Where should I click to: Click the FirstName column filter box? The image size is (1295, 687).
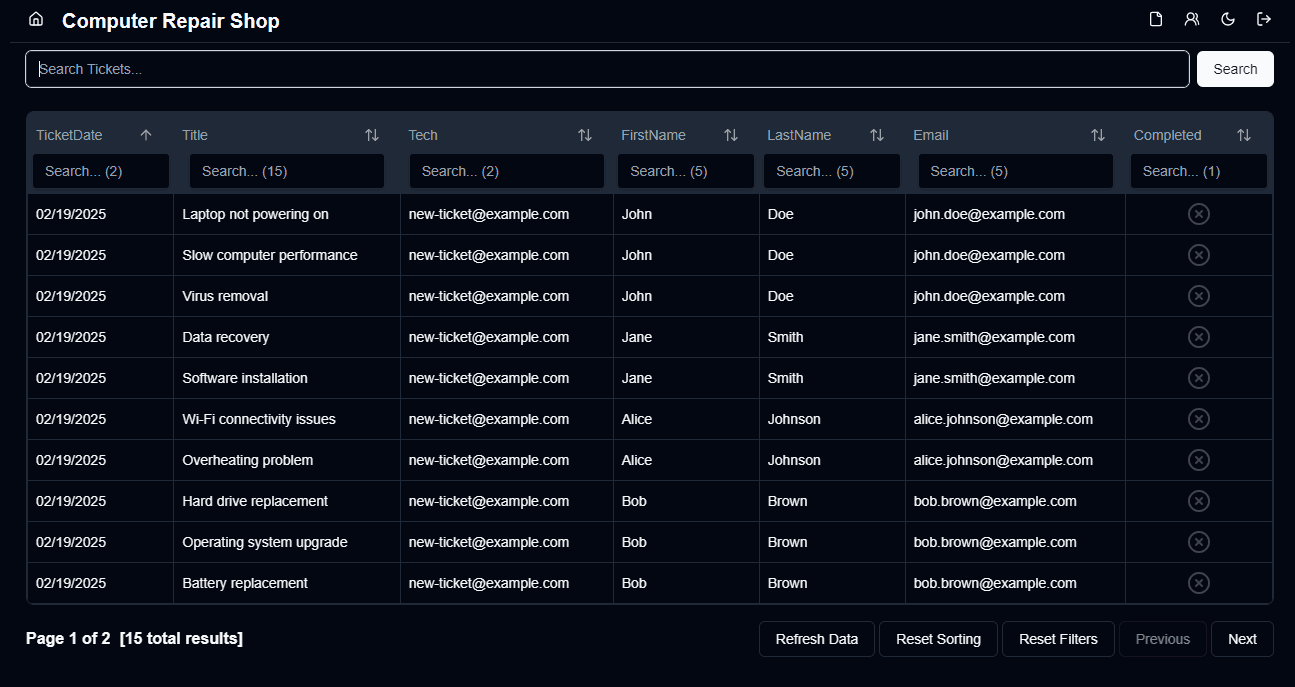[x=686, y=171]
